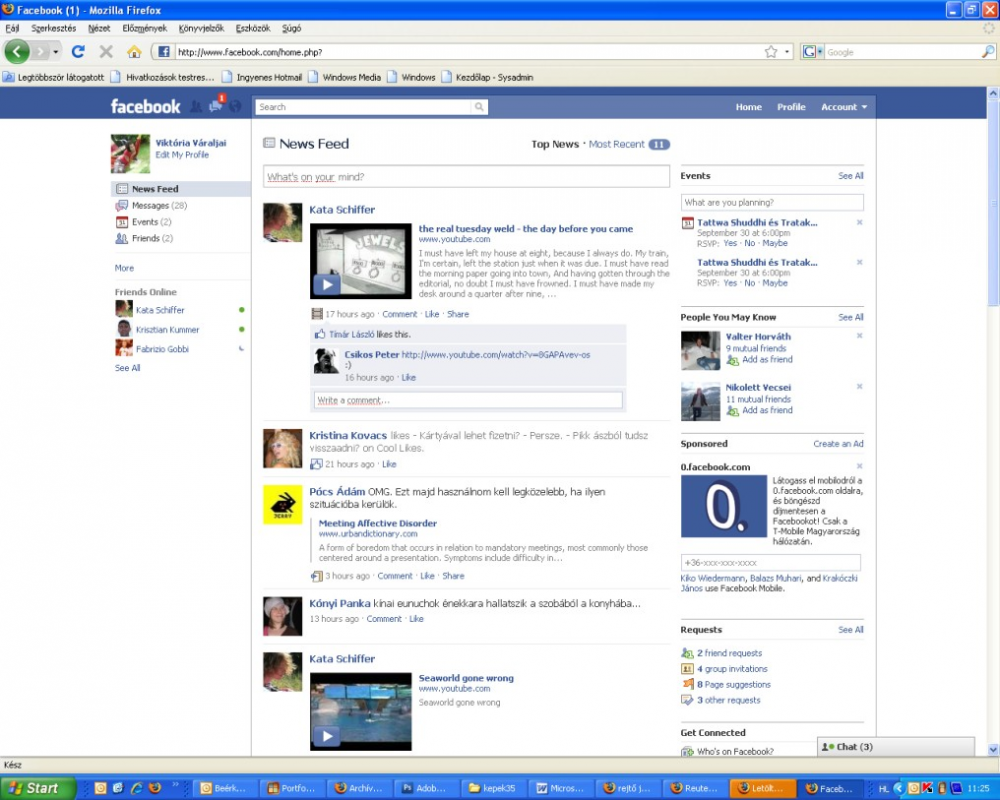
Task: Remove Nikolett Vecsei suggestion with X
Action: 859,387
